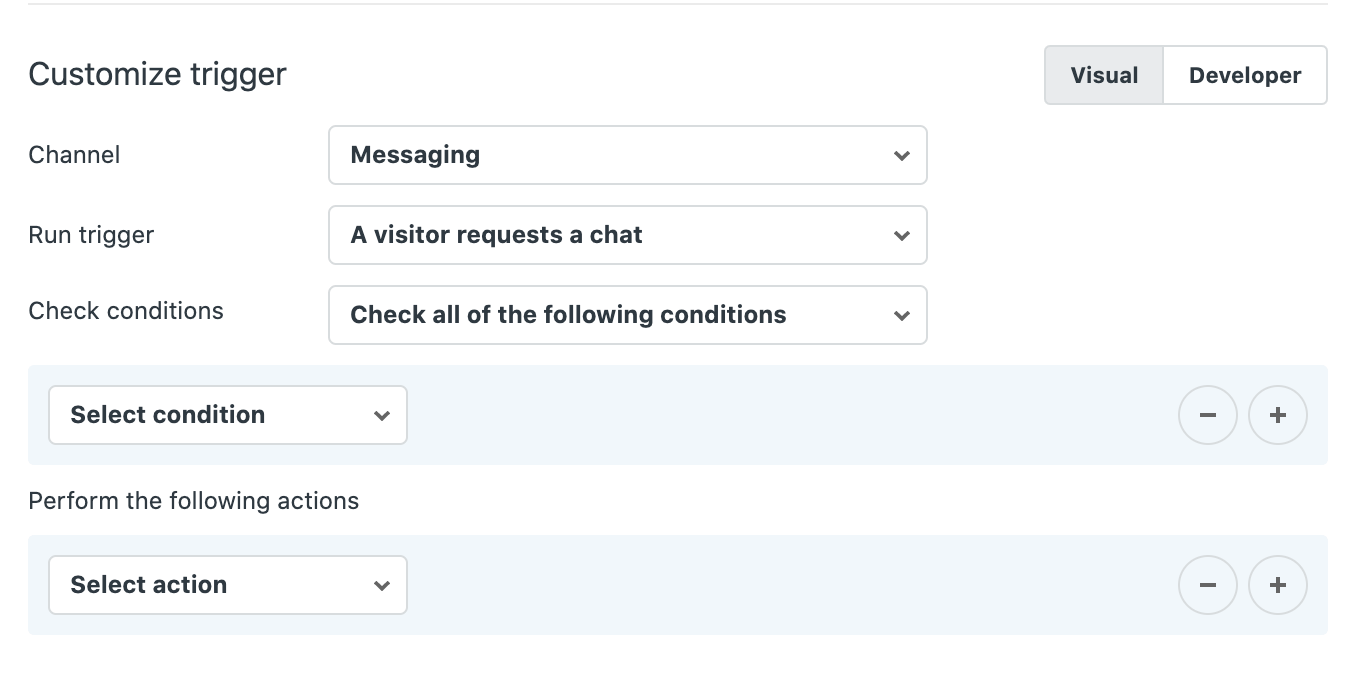Image resolution: width=1350 pixels, height=673 pixels.
Task: Open the Channel dropdown chevron
Action: click(901, 155)
